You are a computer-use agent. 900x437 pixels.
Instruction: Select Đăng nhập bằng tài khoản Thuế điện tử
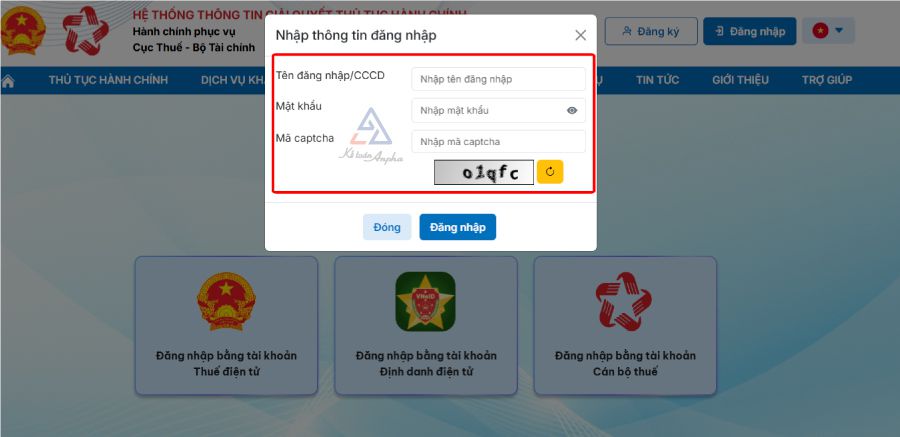(x=226, y=326)
